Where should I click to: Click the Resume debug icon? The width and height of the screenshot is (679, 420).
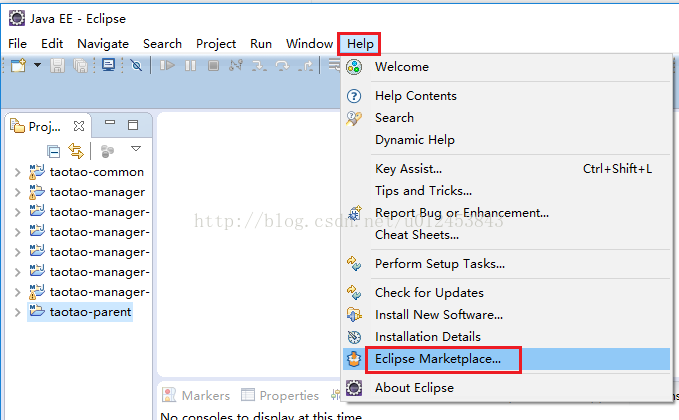(167, 66)
